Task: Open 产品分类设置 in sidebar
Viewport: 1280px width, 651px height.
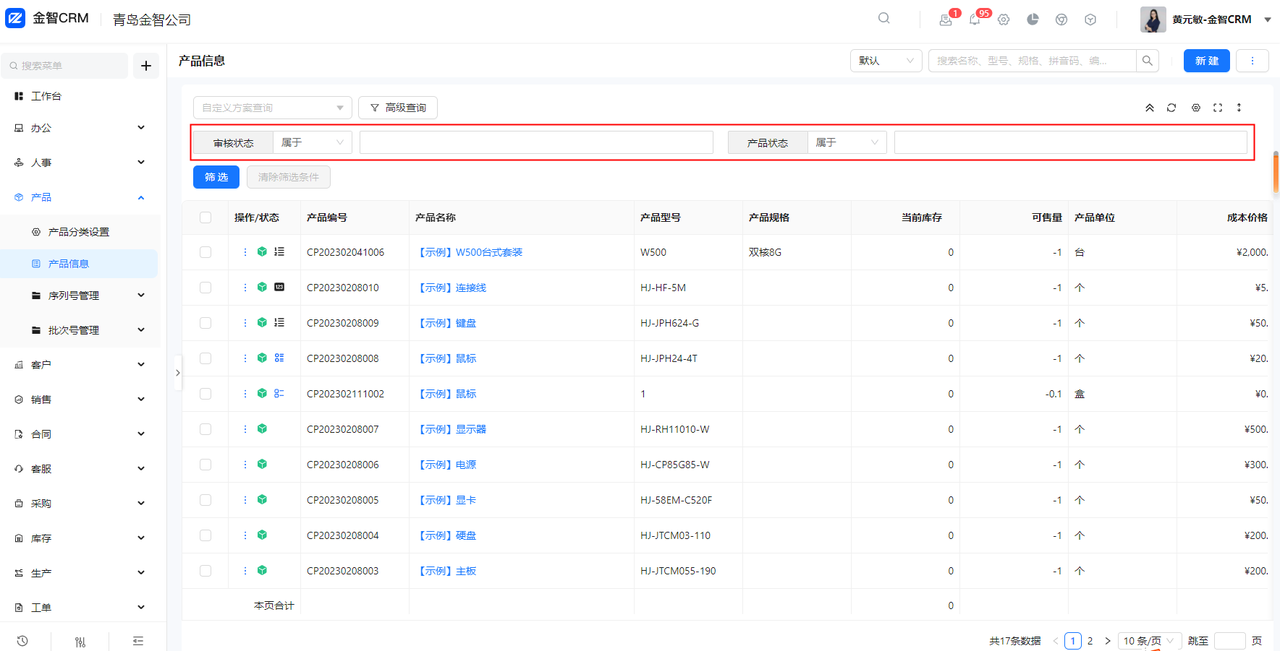Action: [79, 232]
